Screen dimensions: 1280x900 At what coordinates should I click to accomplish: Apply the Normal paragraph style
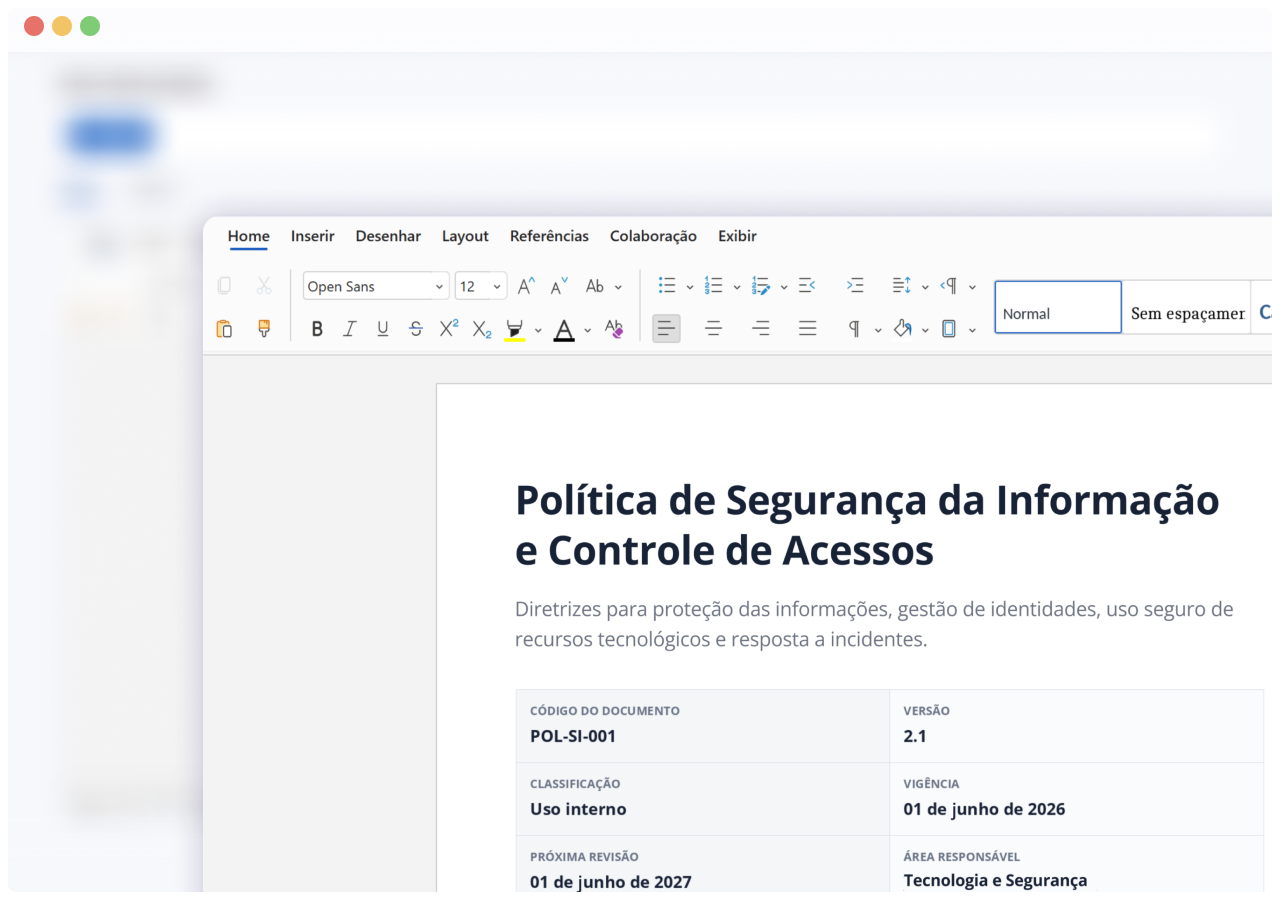coord(1058,307)
